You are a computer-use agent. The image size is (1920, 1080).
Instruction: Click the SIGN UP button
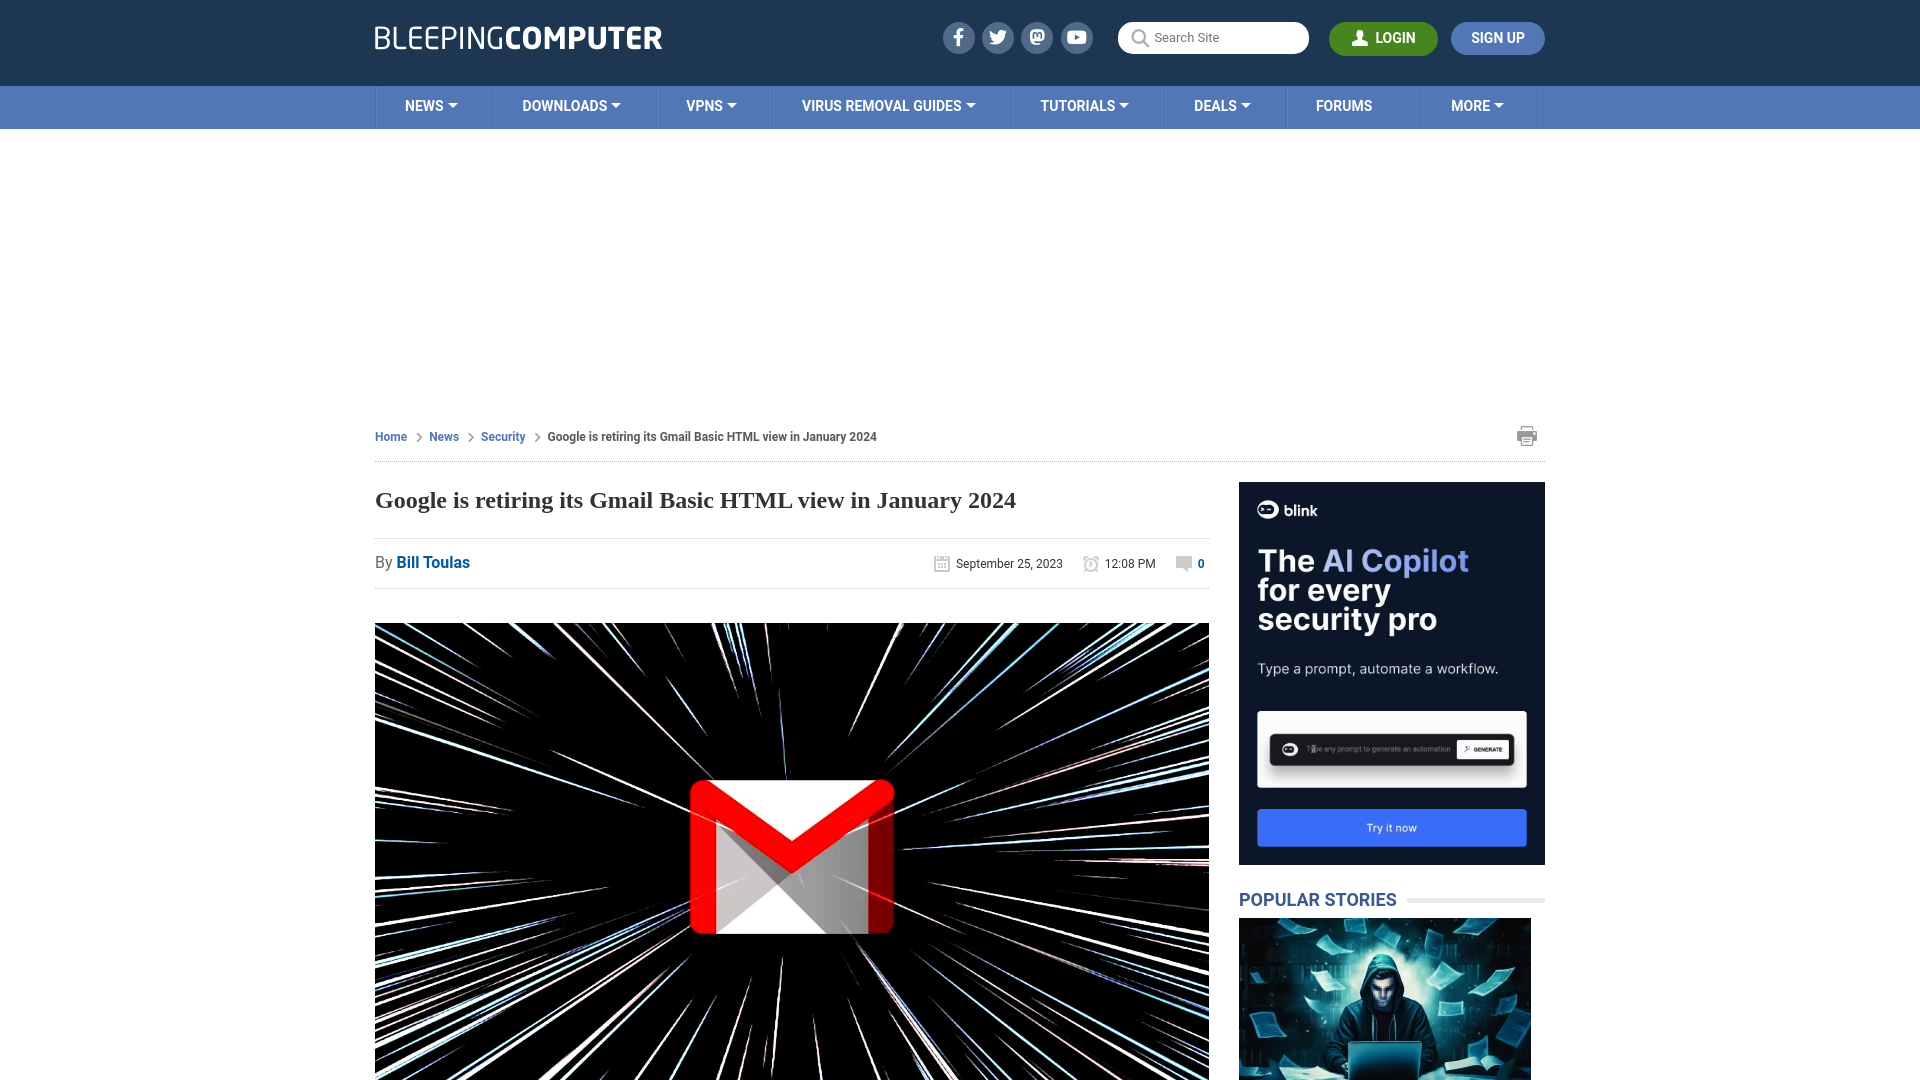[x=1497, y=38]
